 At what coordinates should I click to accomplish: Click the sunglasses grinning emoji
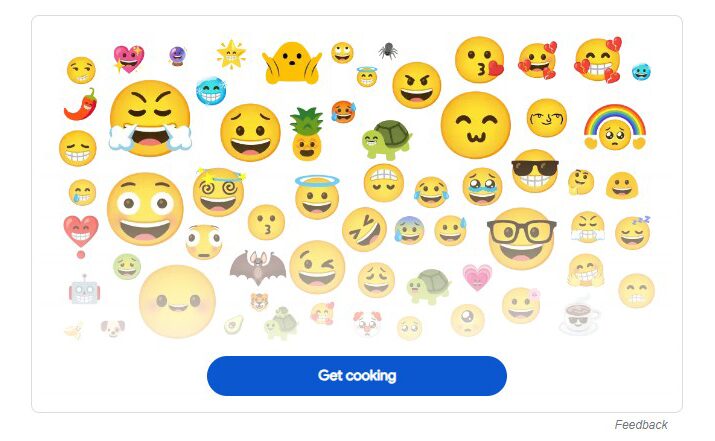point(535,171)
